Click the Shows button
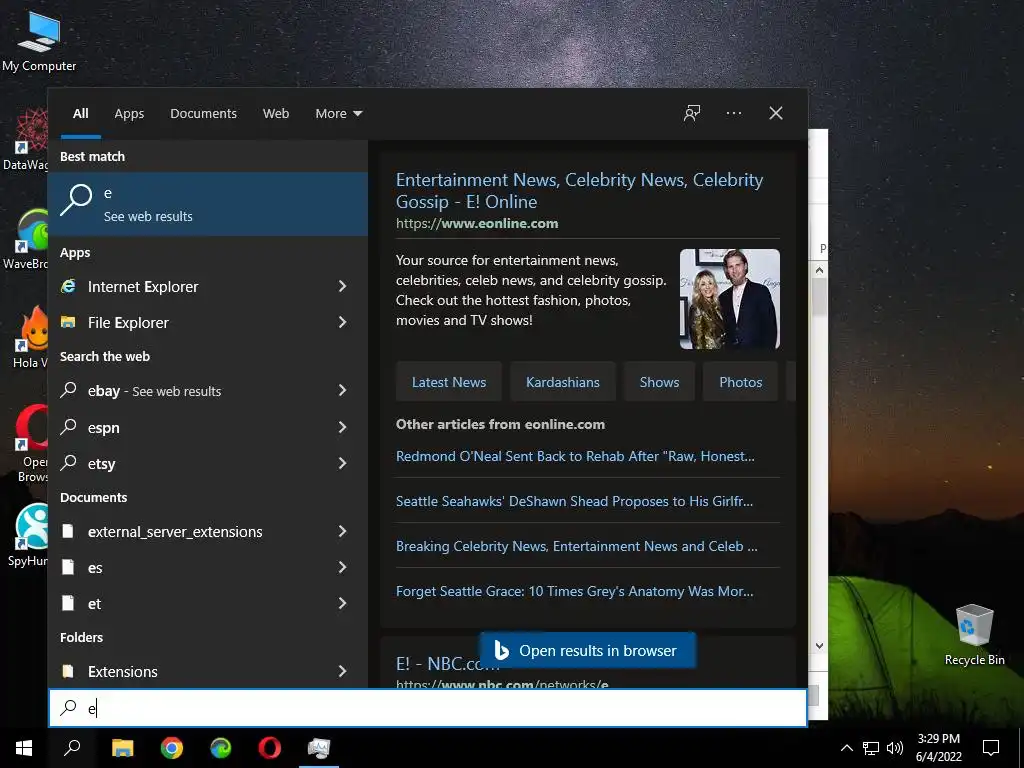Viewport: 1024px width, 768px height. [x=659, y=382]
